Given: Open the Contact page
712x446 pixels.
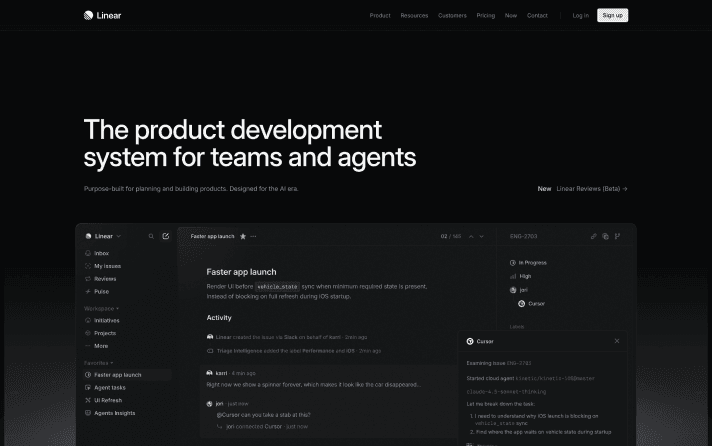Looking at the screenshot, I should 537,15.
